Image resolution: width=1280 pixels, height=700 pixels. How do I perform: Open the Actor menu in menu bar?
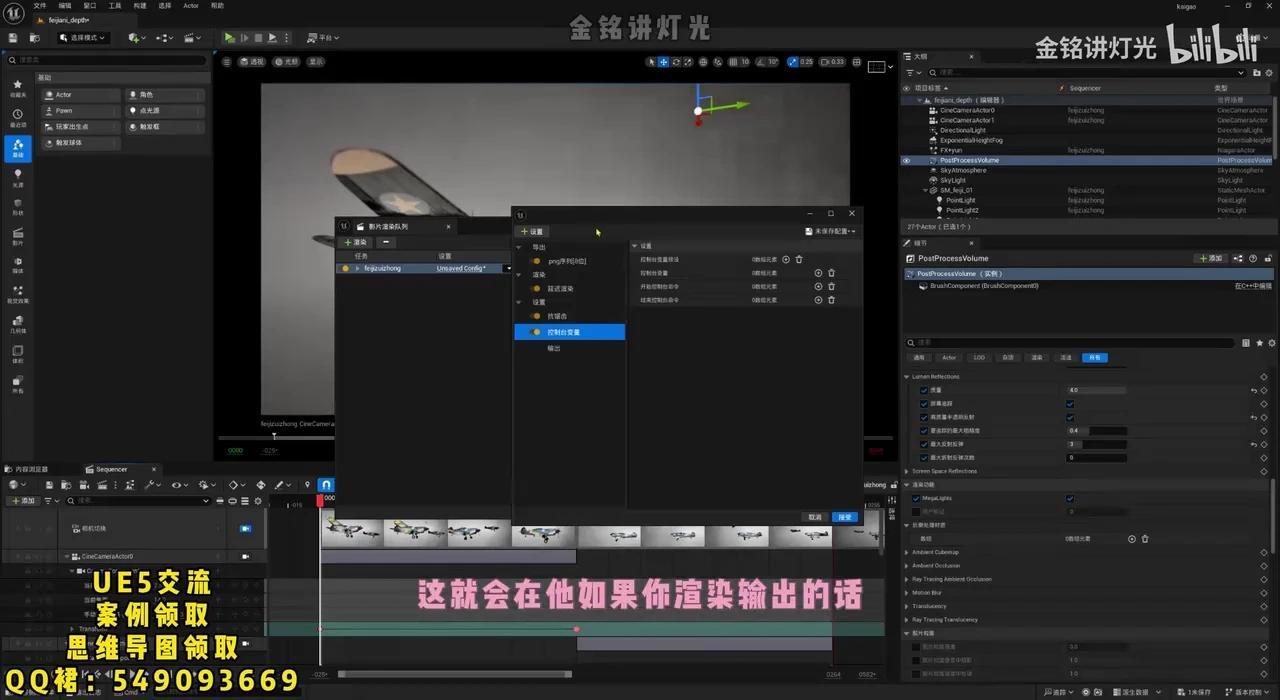click(x=191, y=6)
